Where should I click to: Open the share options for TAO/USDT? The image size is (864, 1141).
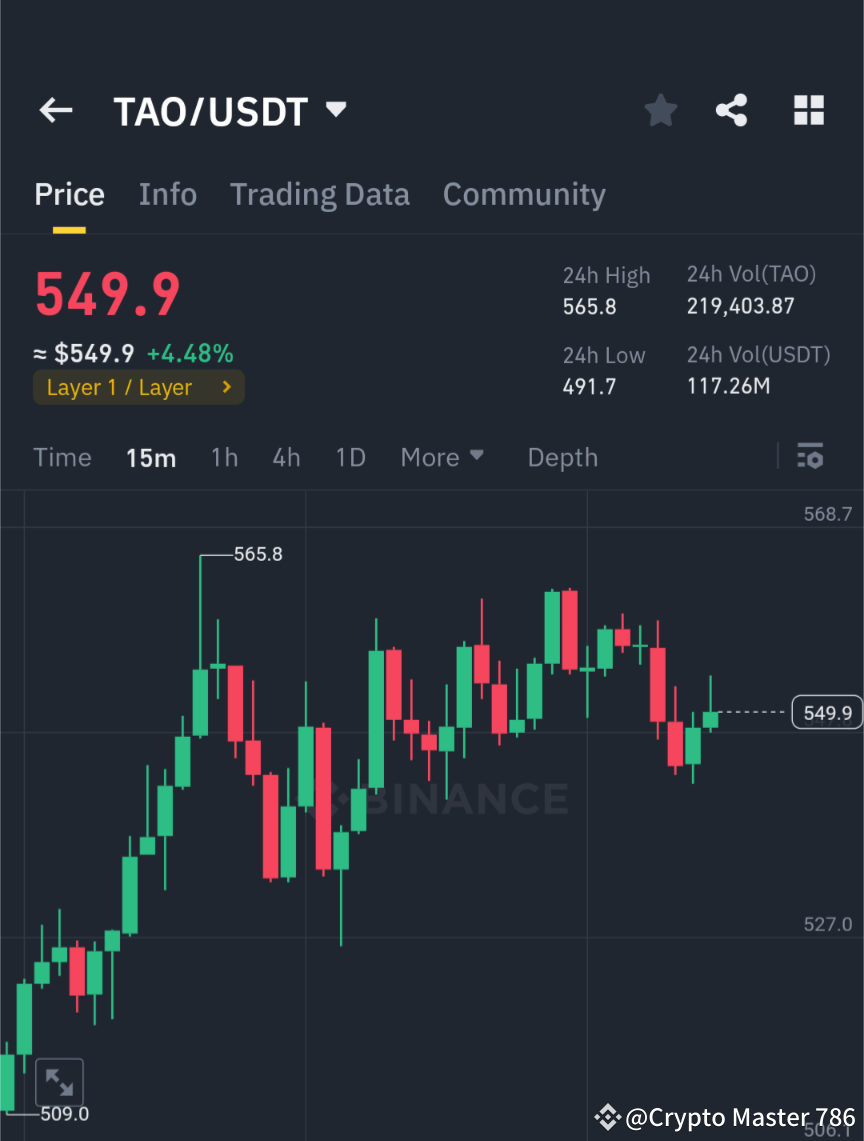[x=732, y=111]
